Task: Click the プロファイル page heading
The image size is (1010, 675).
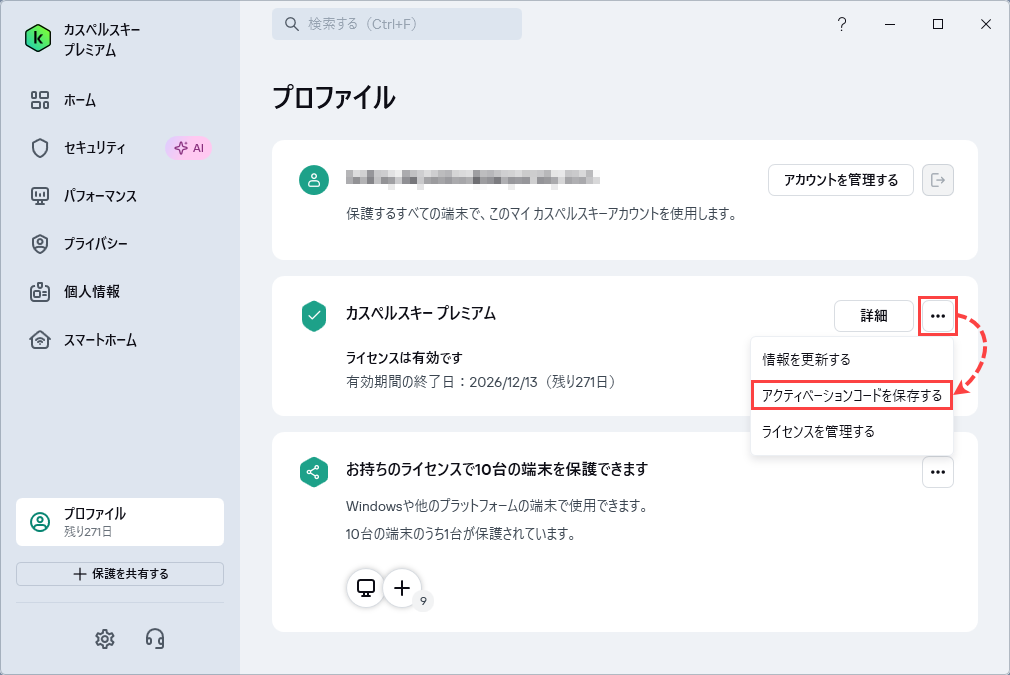Action: pyautogui.click(x=334, y=98)
